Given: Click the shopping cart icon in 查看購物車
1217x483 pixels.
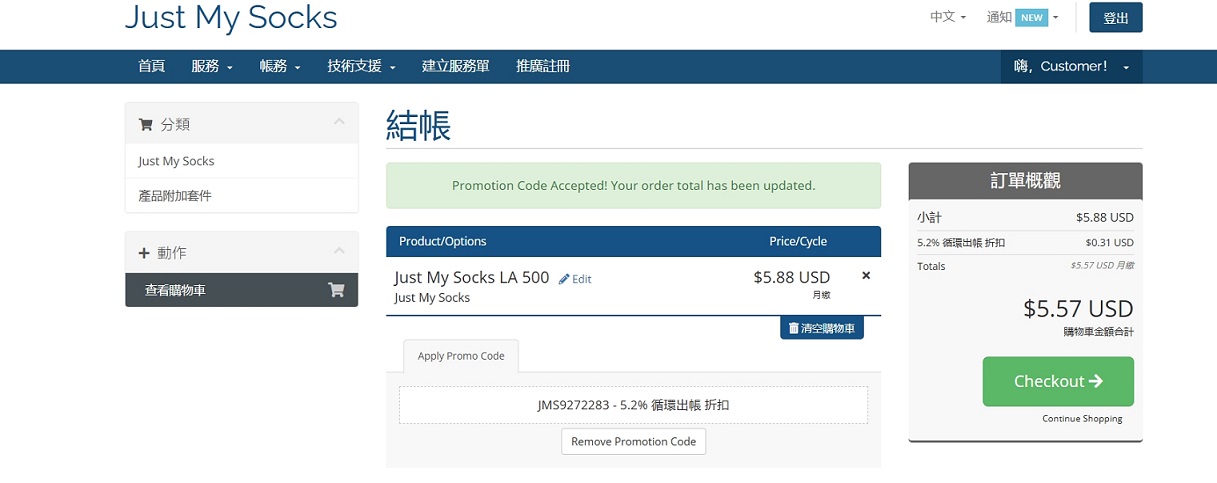Looking at the screenshot, I should [336, 290].
